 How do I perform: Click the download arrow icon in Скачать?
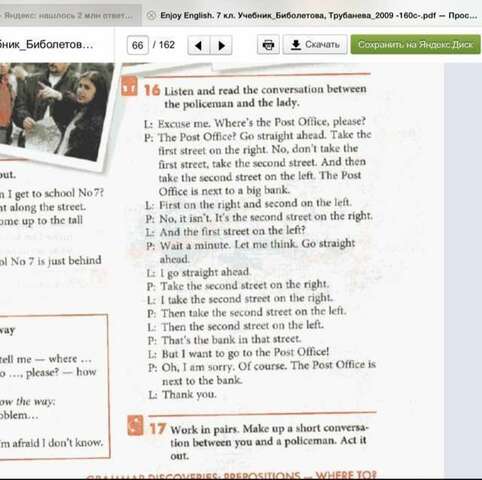click(296, 45)
